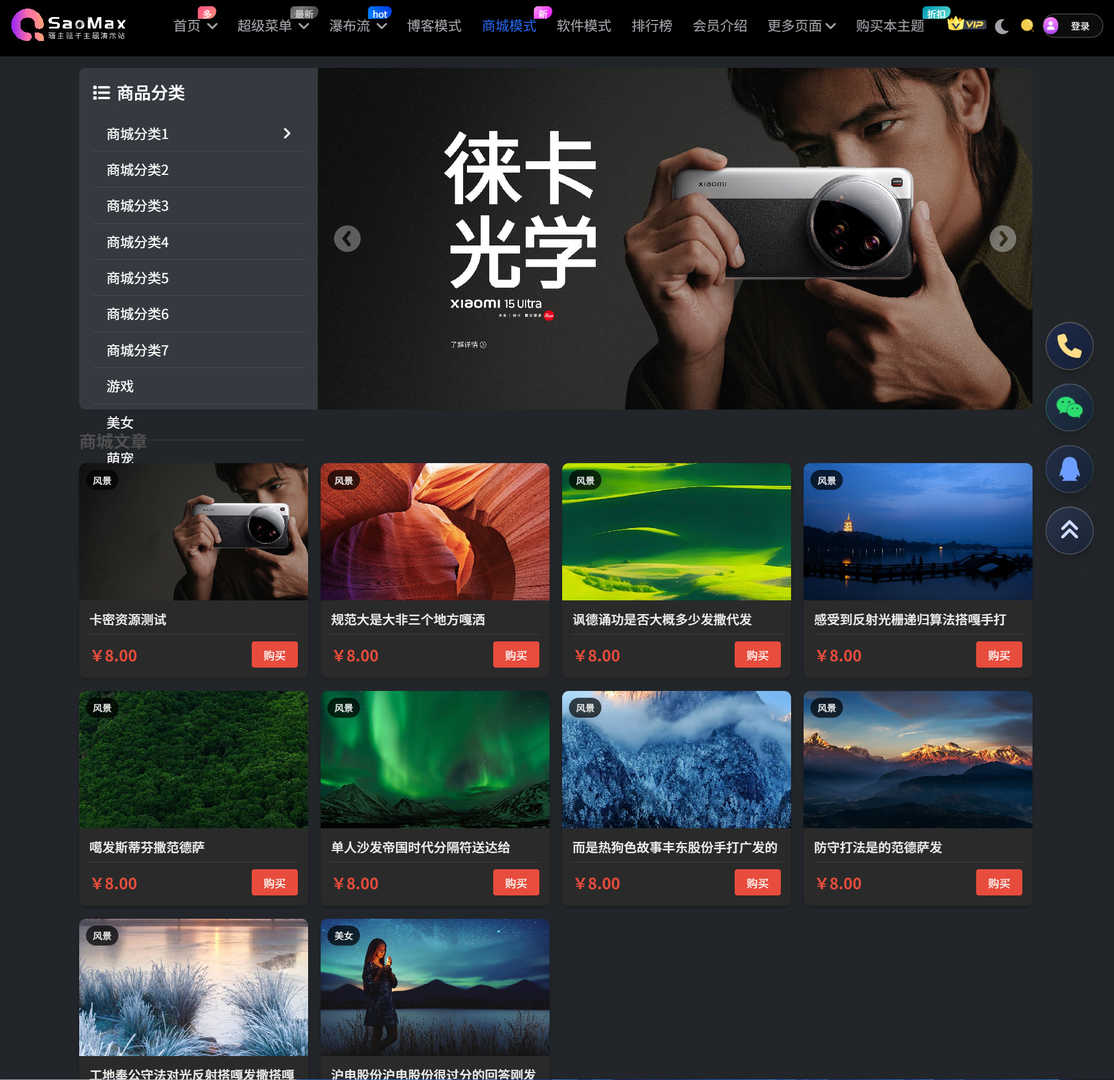Screen dimensions: 1114x1080
Task: Open the sunset mountain range thumbnail
Action: (x=918, y=760)
